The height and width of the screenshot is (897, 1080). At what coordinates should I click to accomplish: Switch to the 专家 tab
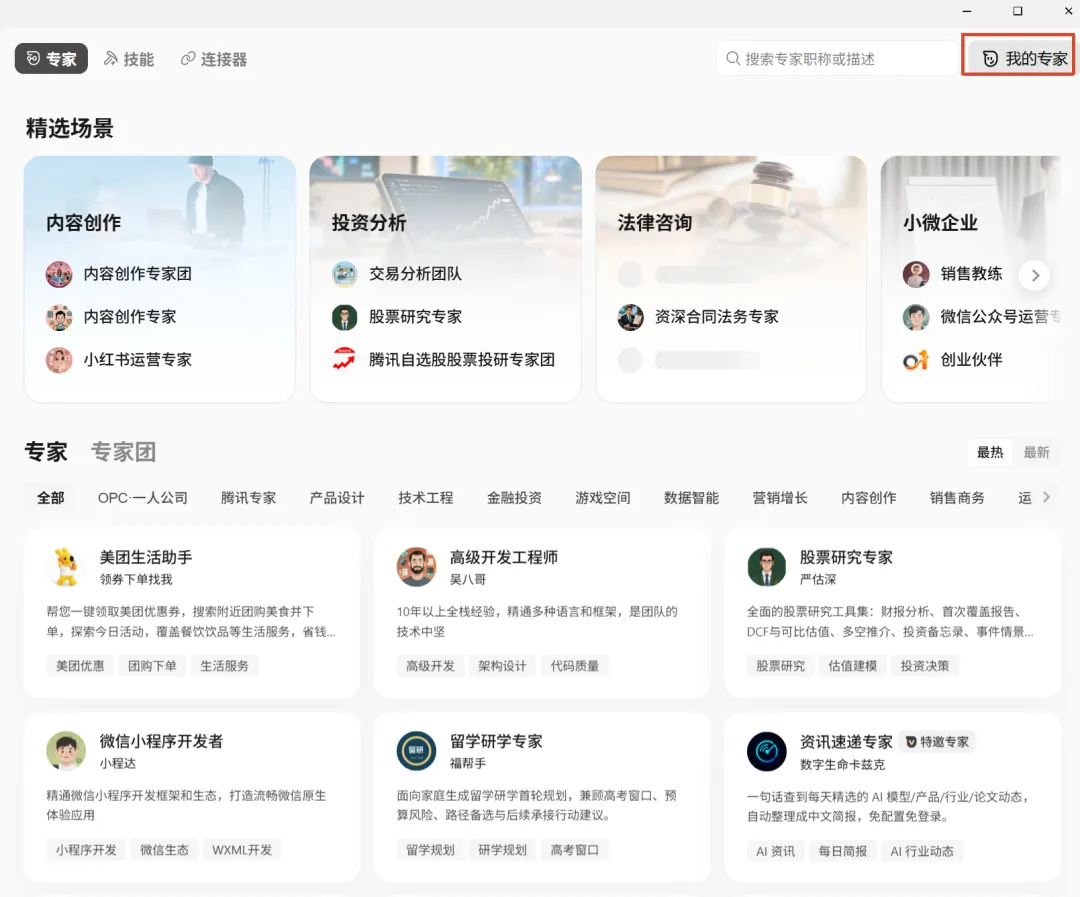(x=51, y=59)
